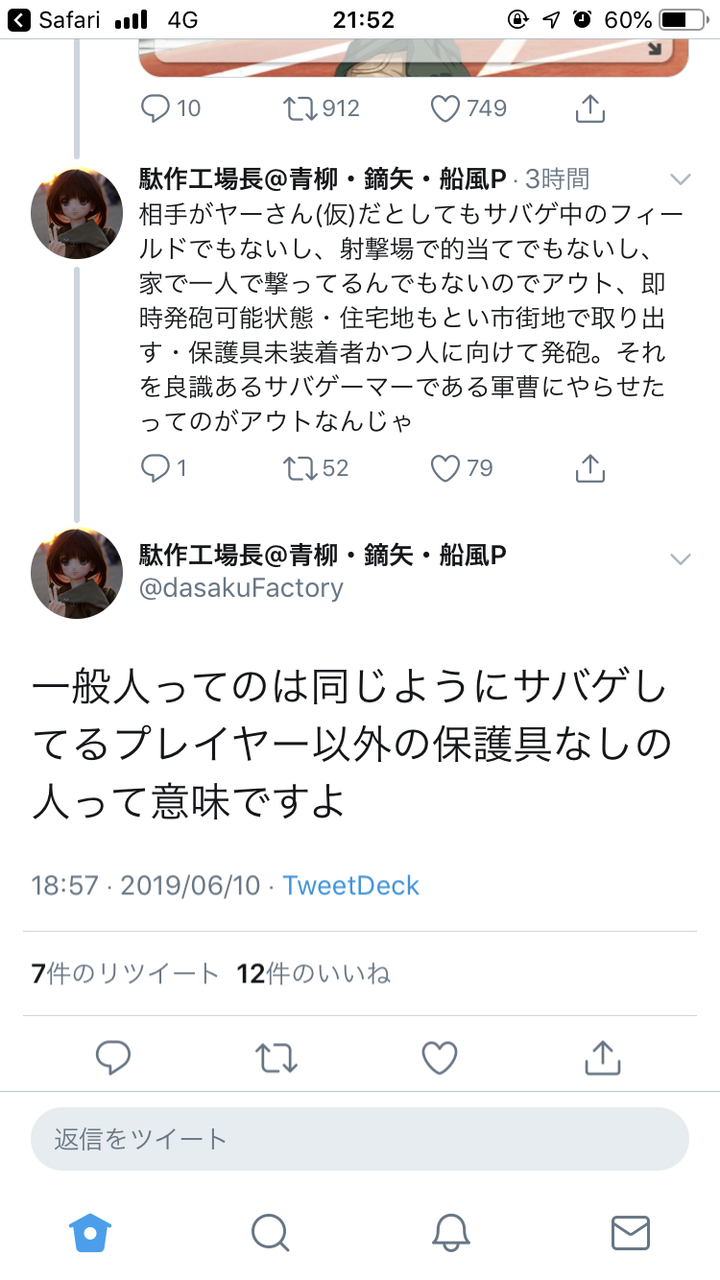This screenshot has width=720, height=1280.
Task: Like the main tweet with heart icon
Action: 439,1057
